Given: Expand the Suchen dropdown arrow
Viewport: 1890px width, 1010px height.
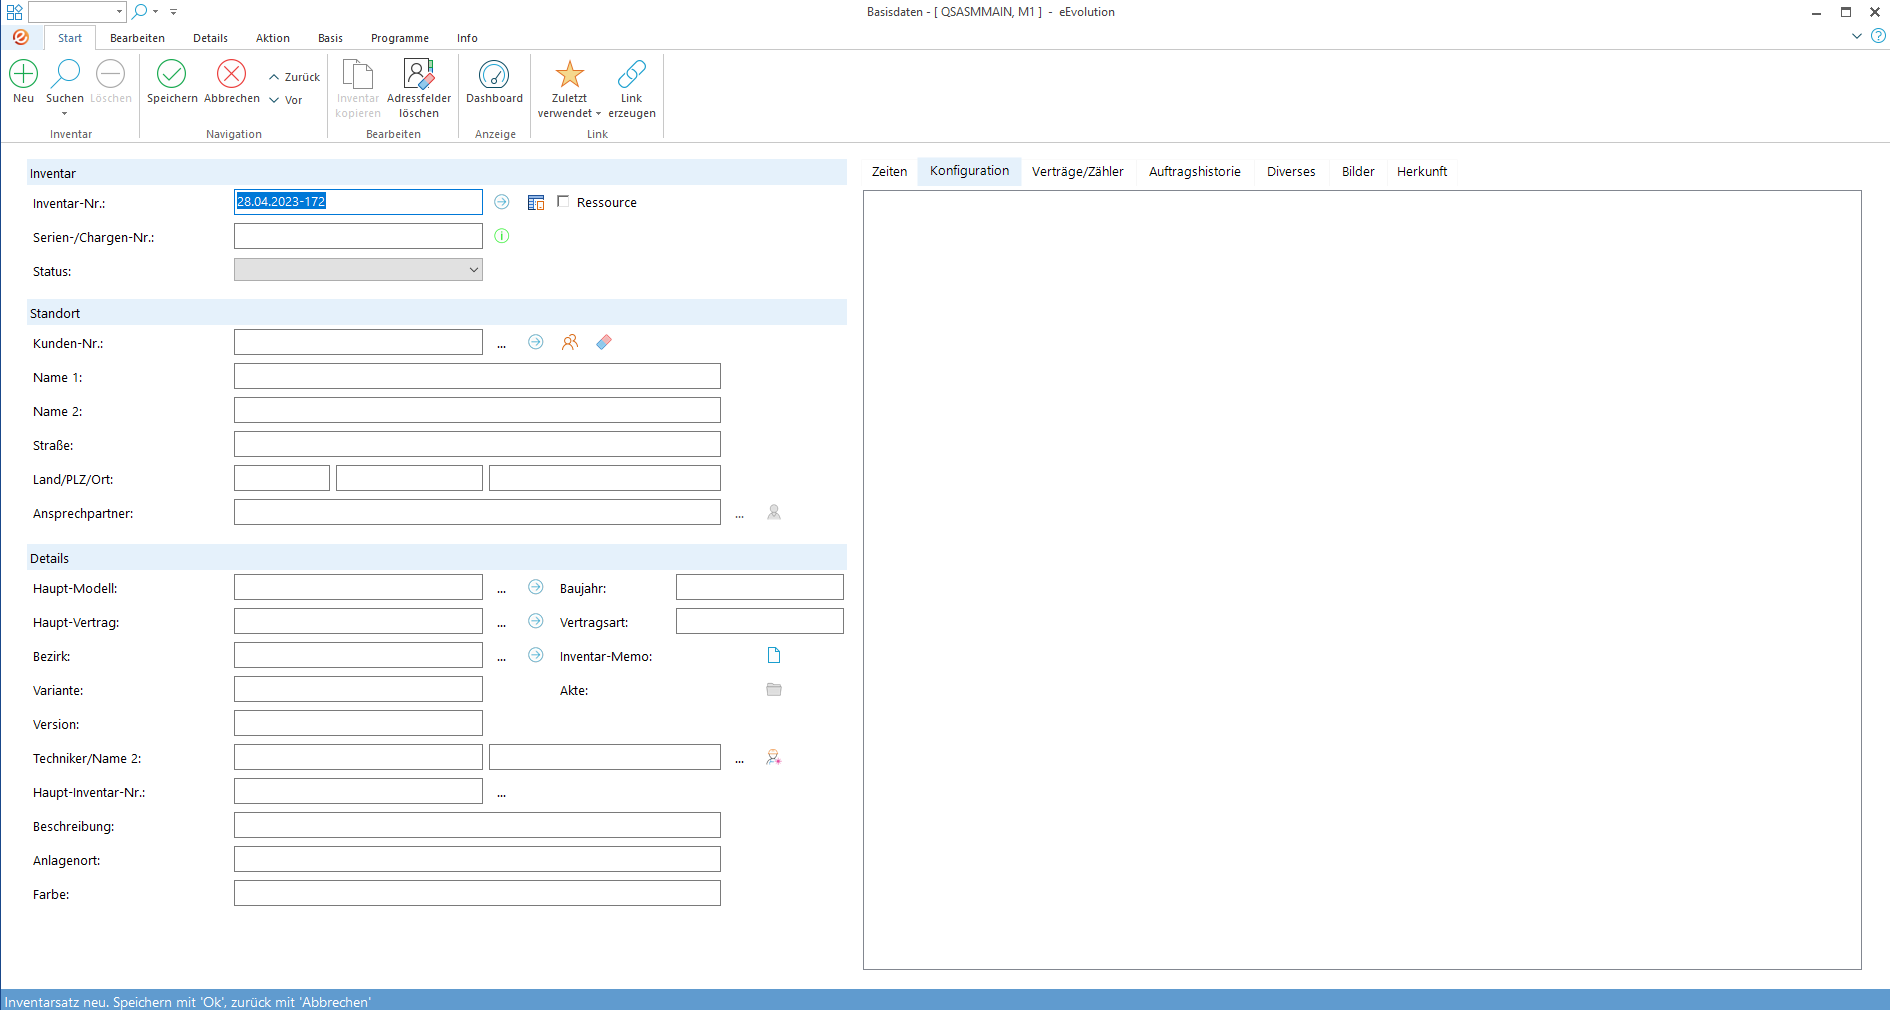Looking at the screenshot, I should click(65, 114).
